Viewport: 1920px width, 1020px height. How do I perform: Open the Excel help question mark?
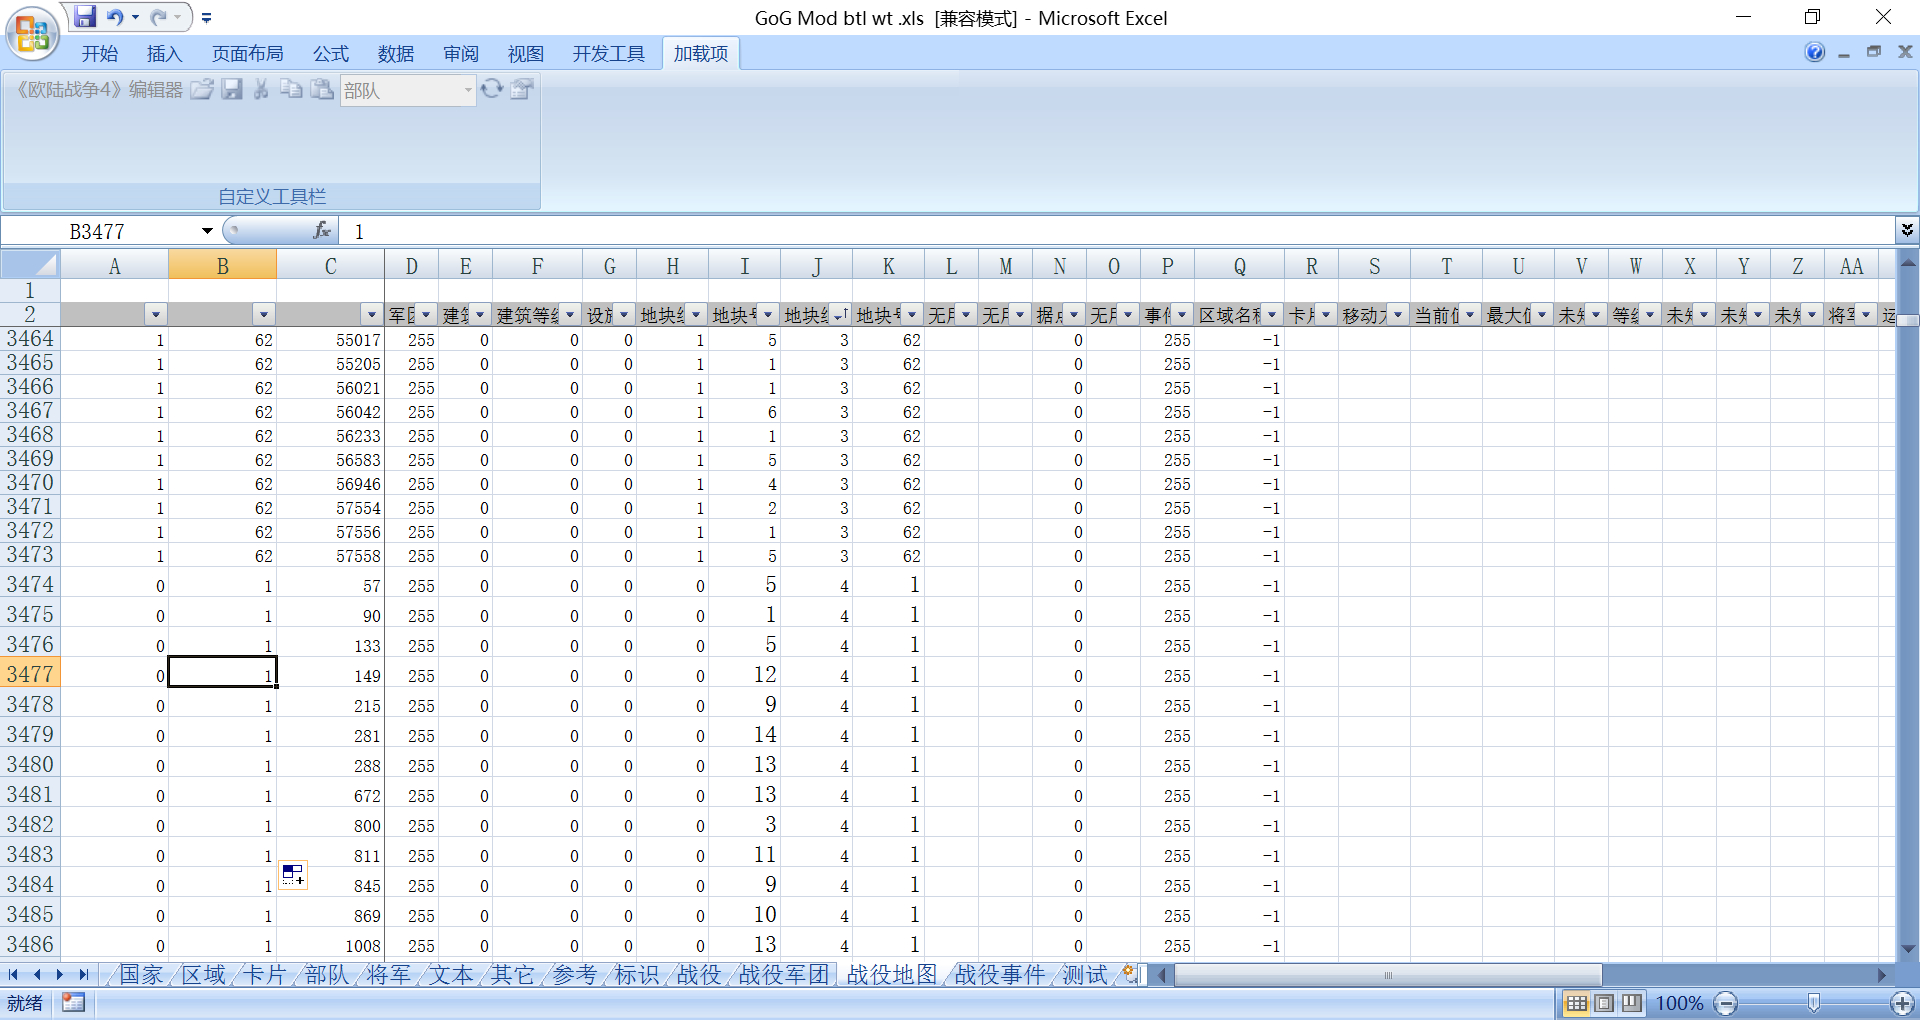click(x=1815, y=52)
